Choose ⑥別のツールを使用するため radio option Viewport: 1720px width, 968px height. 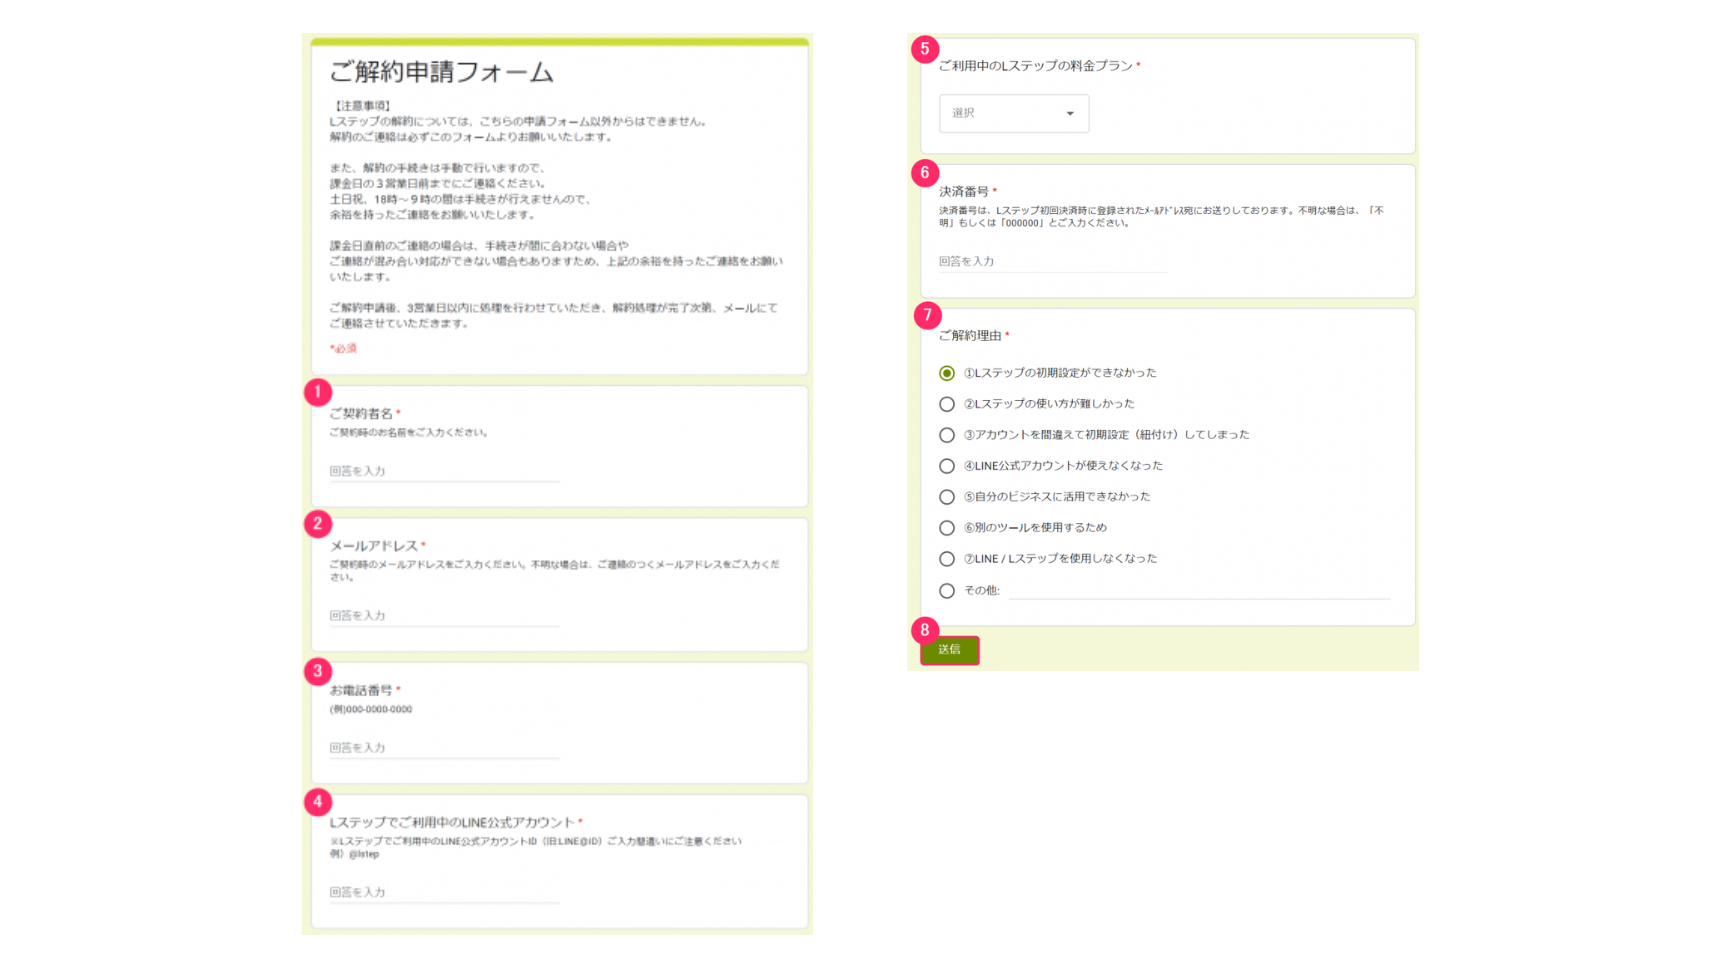point(947,528)
